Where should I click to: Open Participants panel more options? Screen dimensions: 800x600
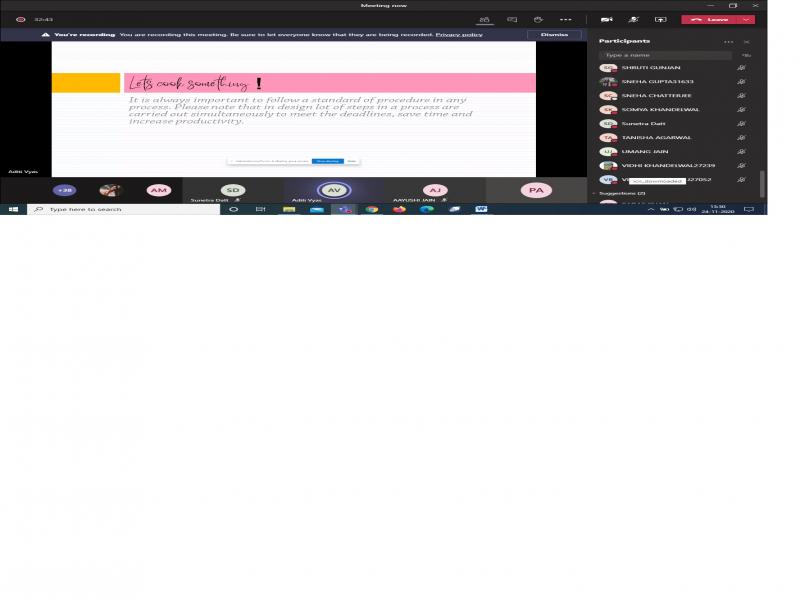click(x=729, y=41)
